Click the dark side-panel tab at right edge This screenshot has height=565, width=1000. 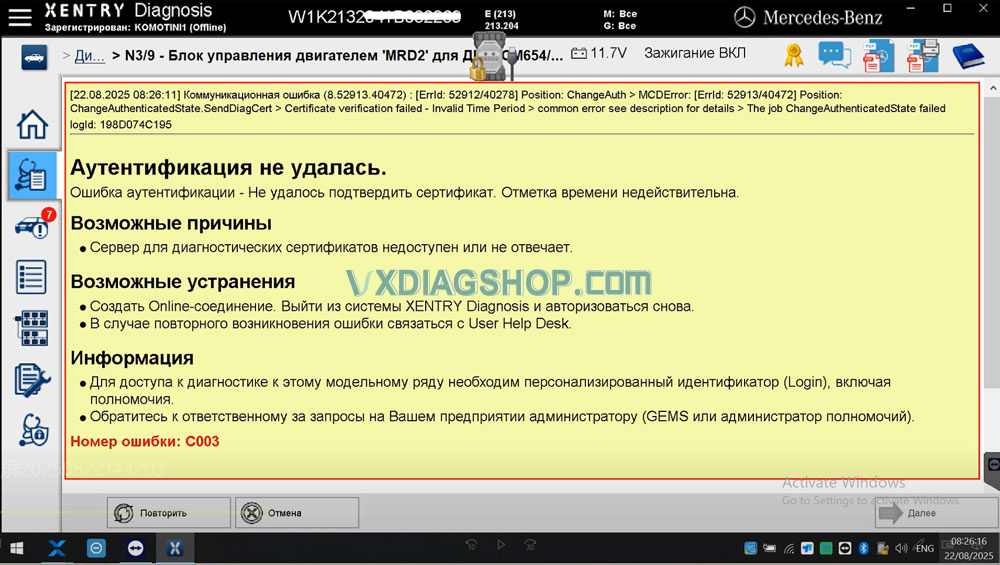(x=992, y=471)
